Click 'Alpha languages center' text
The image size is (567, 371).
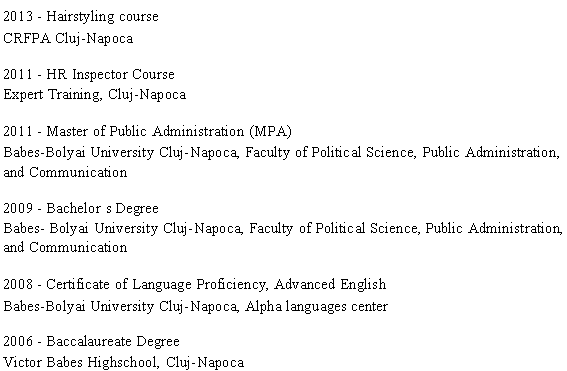[316, 307]
